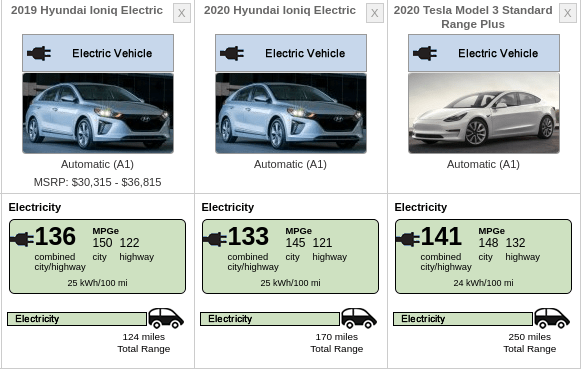Click the 141 combined MPGe value
The width and height of the screenshot is (582, 369).
pos(441,236)
